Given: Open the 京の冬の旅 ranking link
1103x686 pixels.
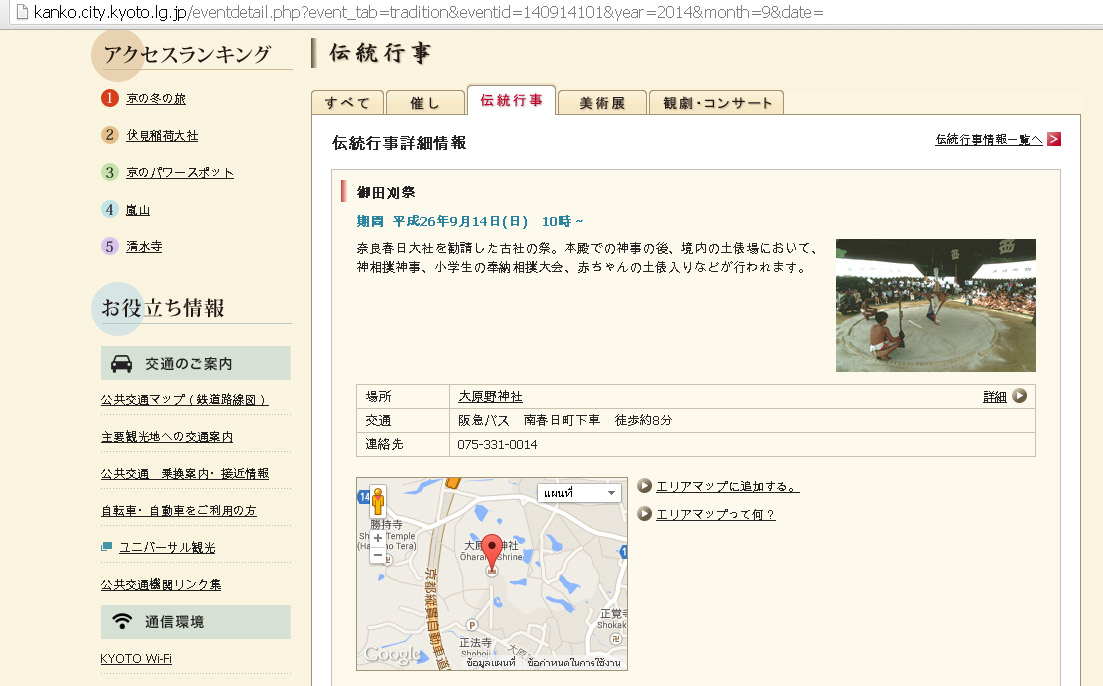Looking at the screenshot, I should point(155,99).
